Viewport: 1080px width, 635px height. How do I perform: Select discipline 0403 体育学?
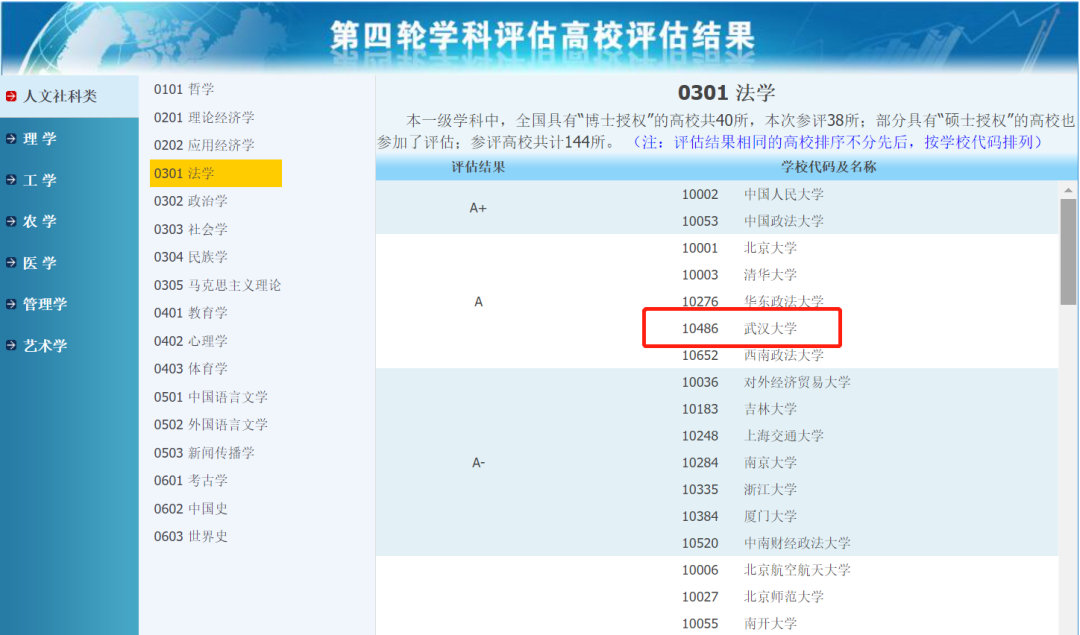pyautogui.click(x=191, y=368)
